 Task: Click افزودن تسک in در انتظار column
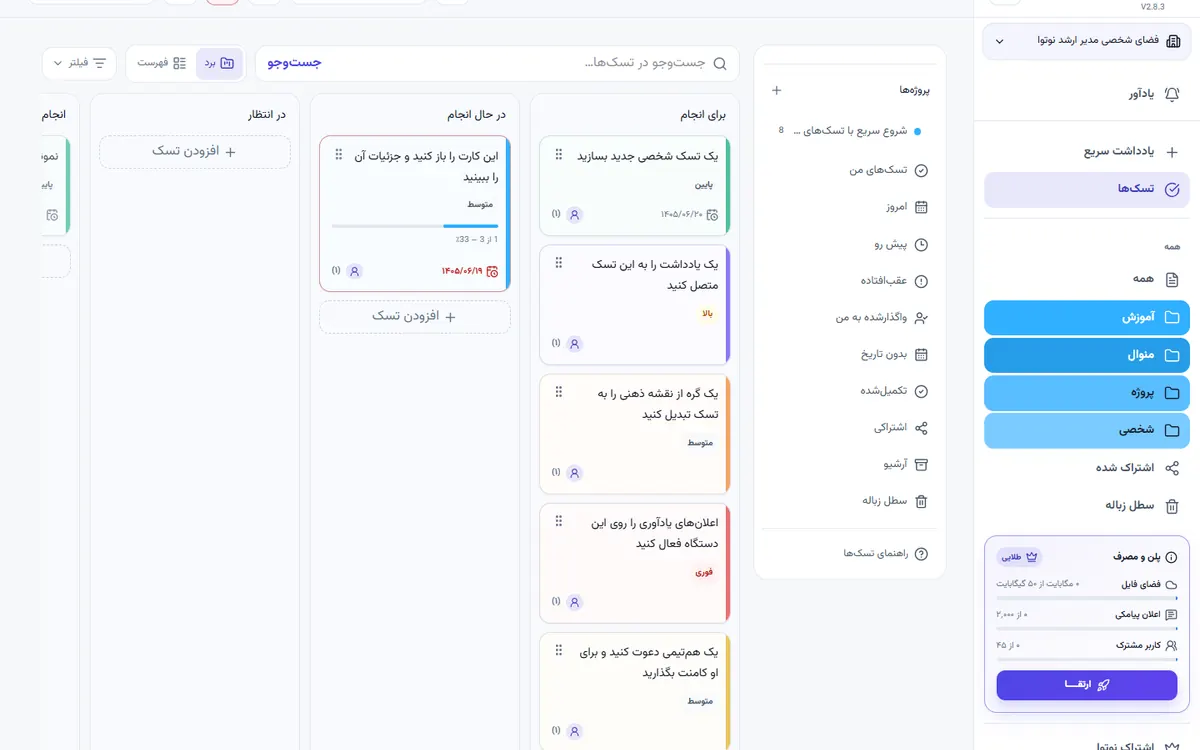point(195,152)
